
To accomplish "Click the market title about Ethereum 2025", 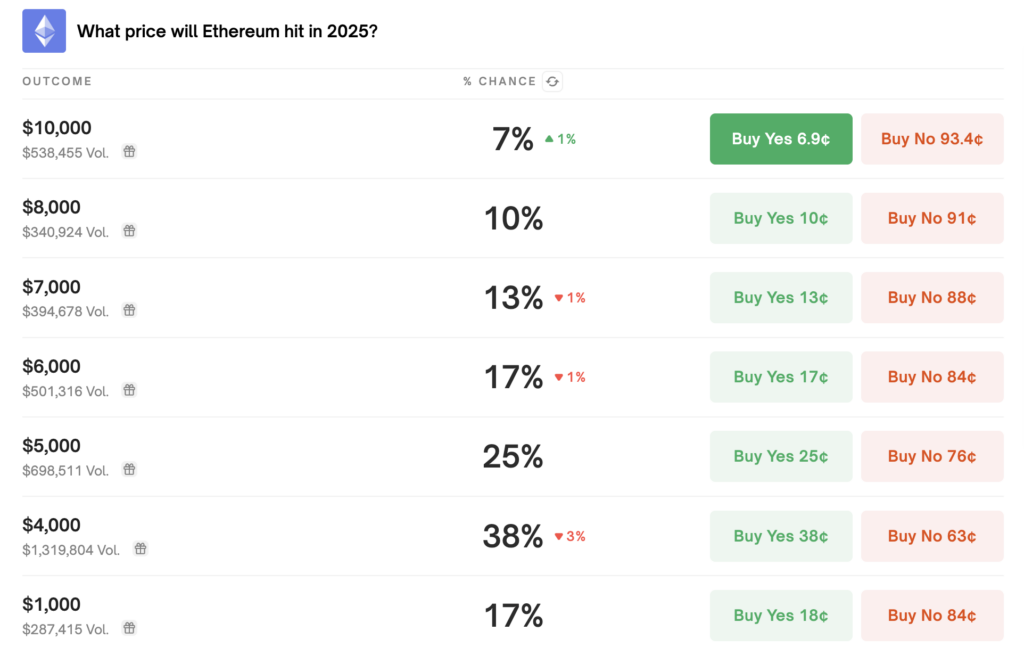I will [x=227, y=31].
